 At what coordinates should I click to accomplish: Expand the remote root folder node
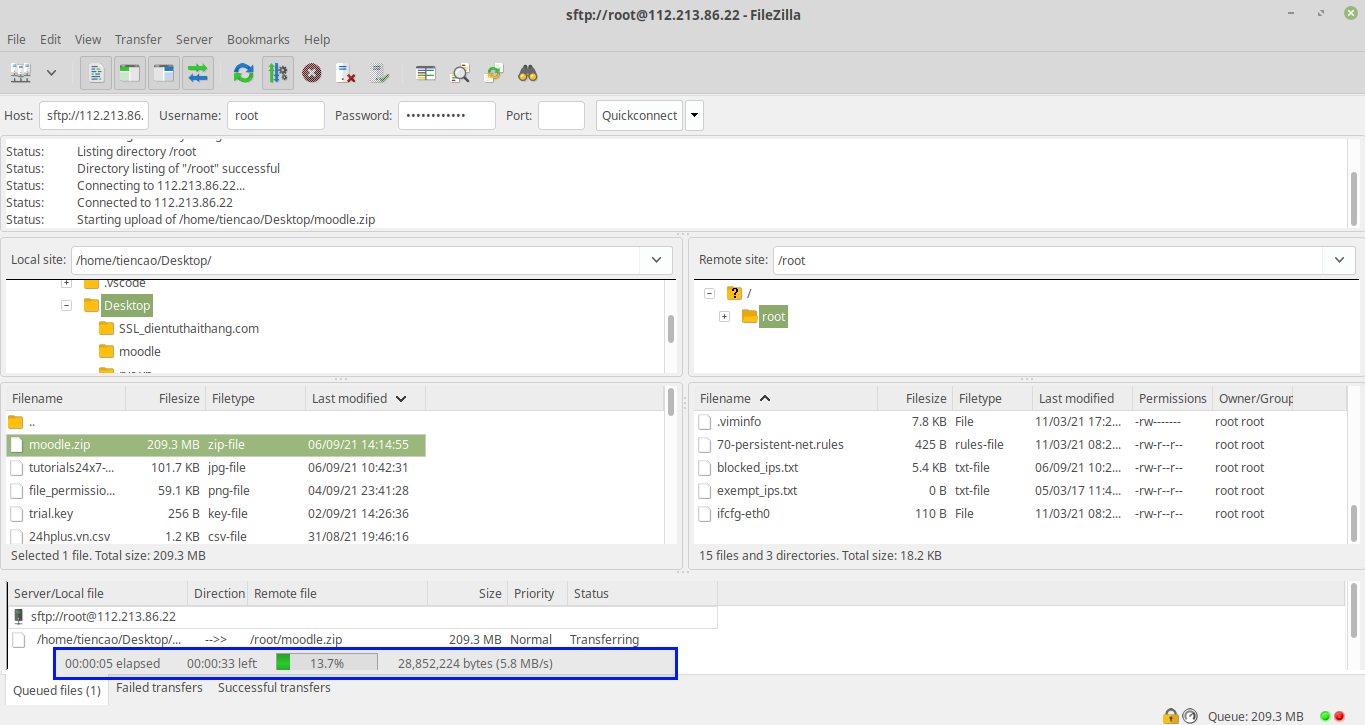pos(725,316)
